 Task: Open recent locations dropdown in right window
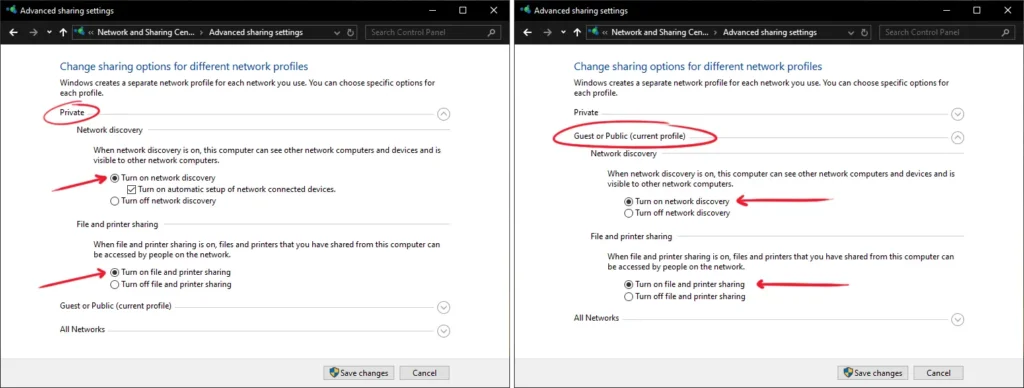[x=563, y=33]
